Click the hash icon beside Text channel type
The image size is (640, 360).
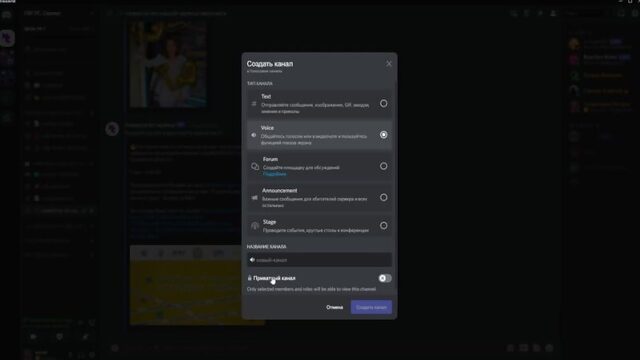254,104
